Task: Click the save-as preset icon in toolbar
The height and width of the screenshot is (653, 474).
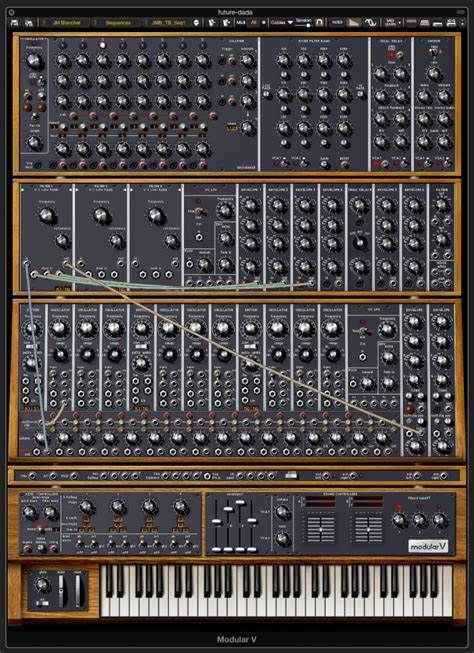Action: [x=29, y=22]
